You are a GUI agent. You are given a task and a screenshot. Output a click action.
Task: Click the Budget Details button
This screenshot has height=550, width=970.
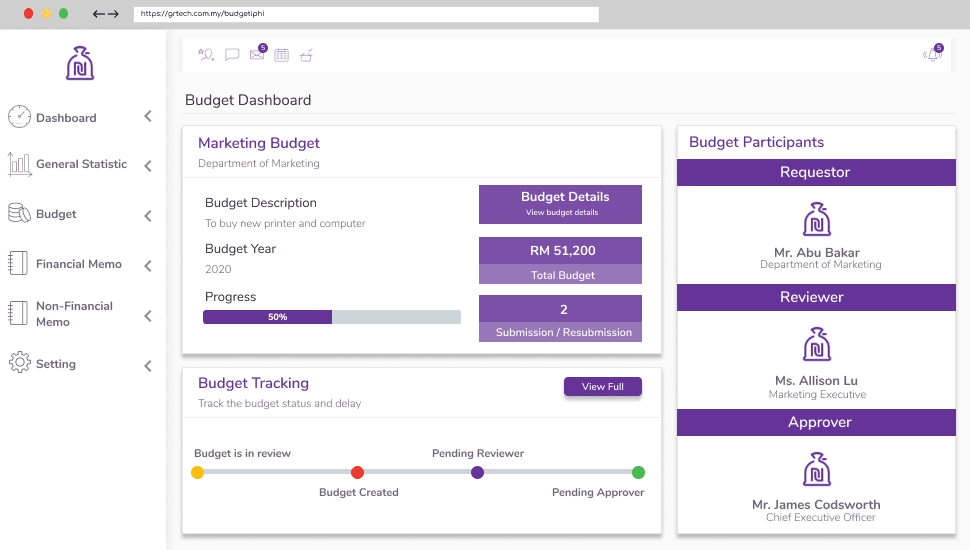pos(560,204)
